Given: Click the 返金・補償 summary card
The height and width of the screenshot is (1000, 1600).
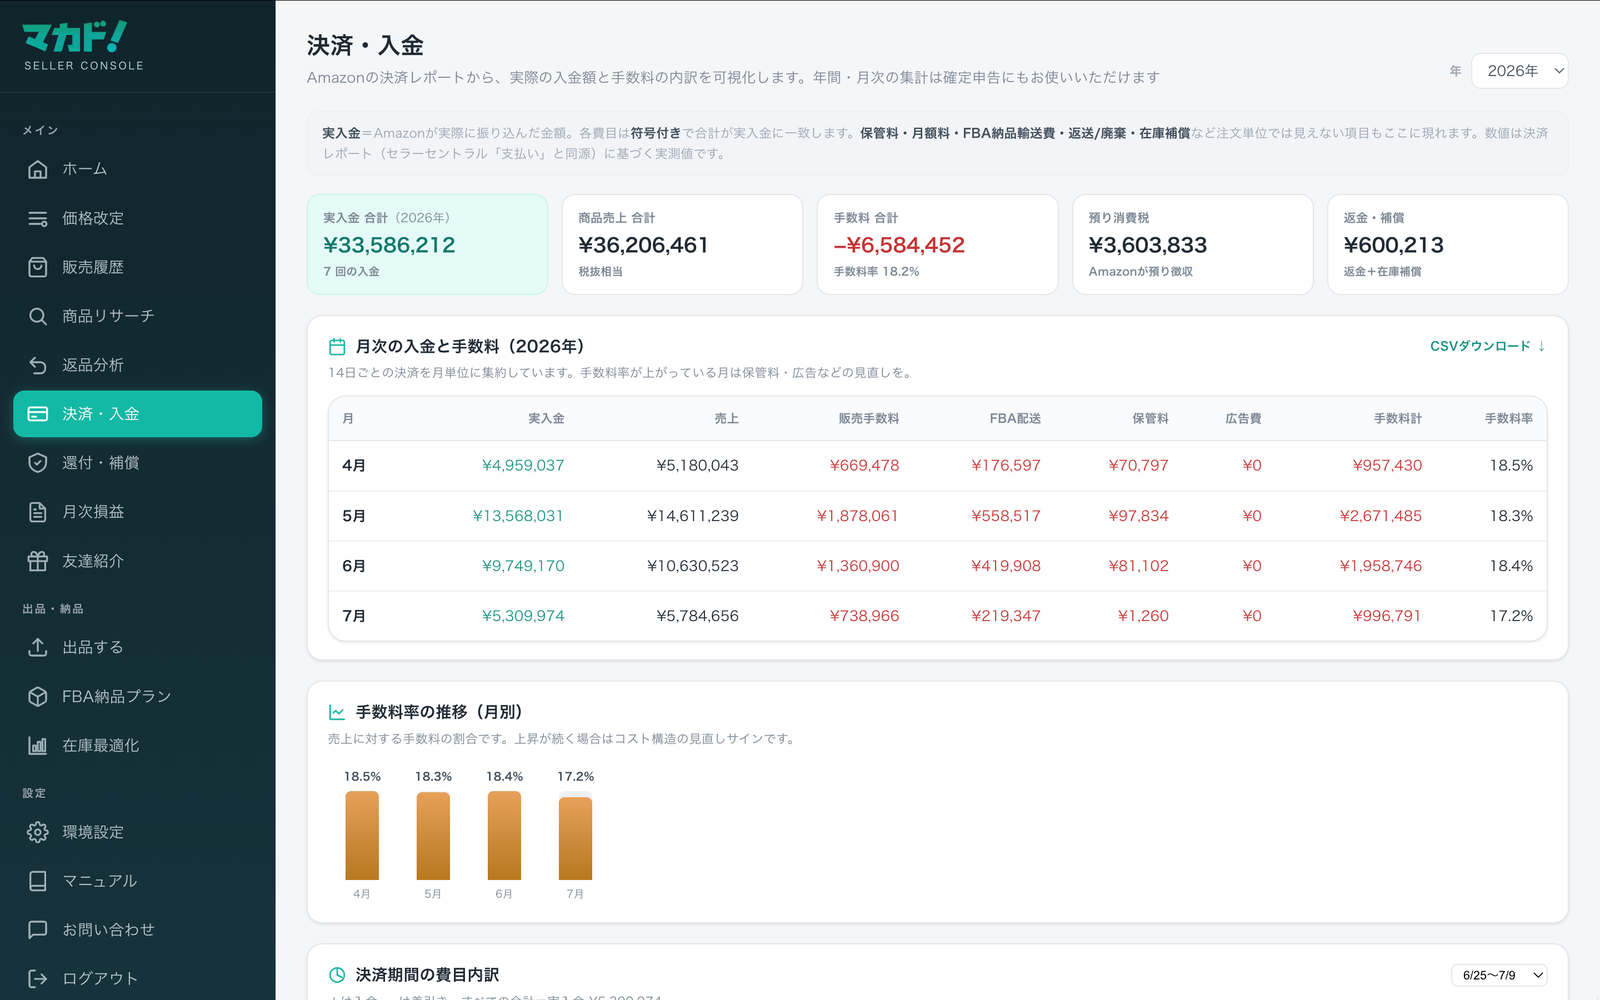Looking at the screenshot, I should [x=1448, y=244].
